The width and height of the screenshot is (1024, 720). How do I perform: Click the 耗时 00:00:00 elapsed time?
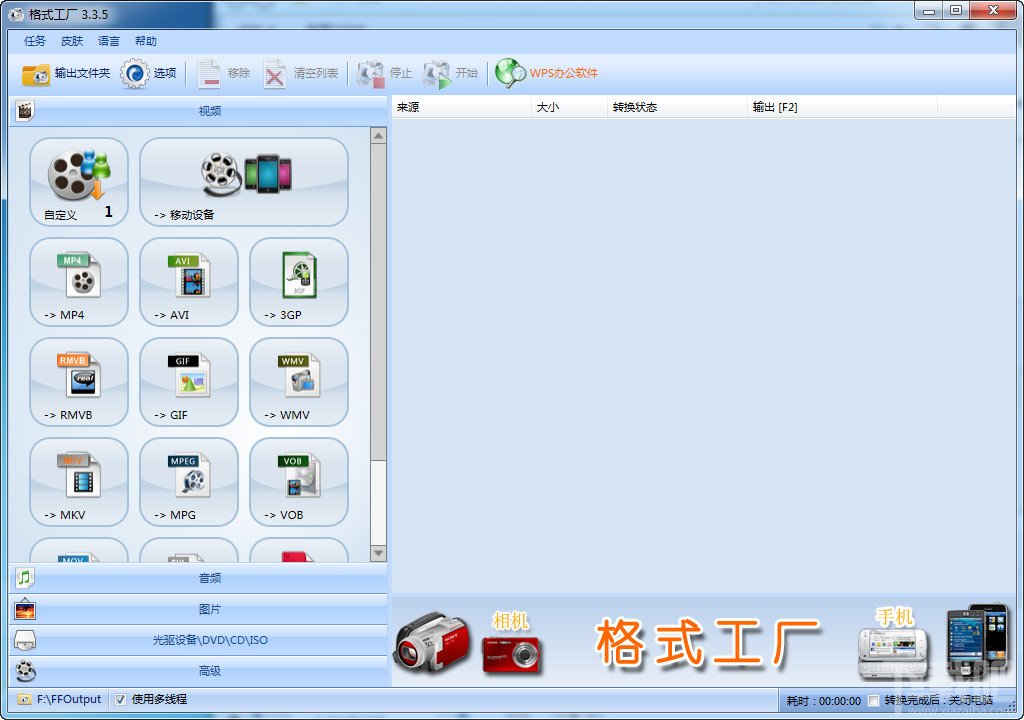[x=824, y=701]
